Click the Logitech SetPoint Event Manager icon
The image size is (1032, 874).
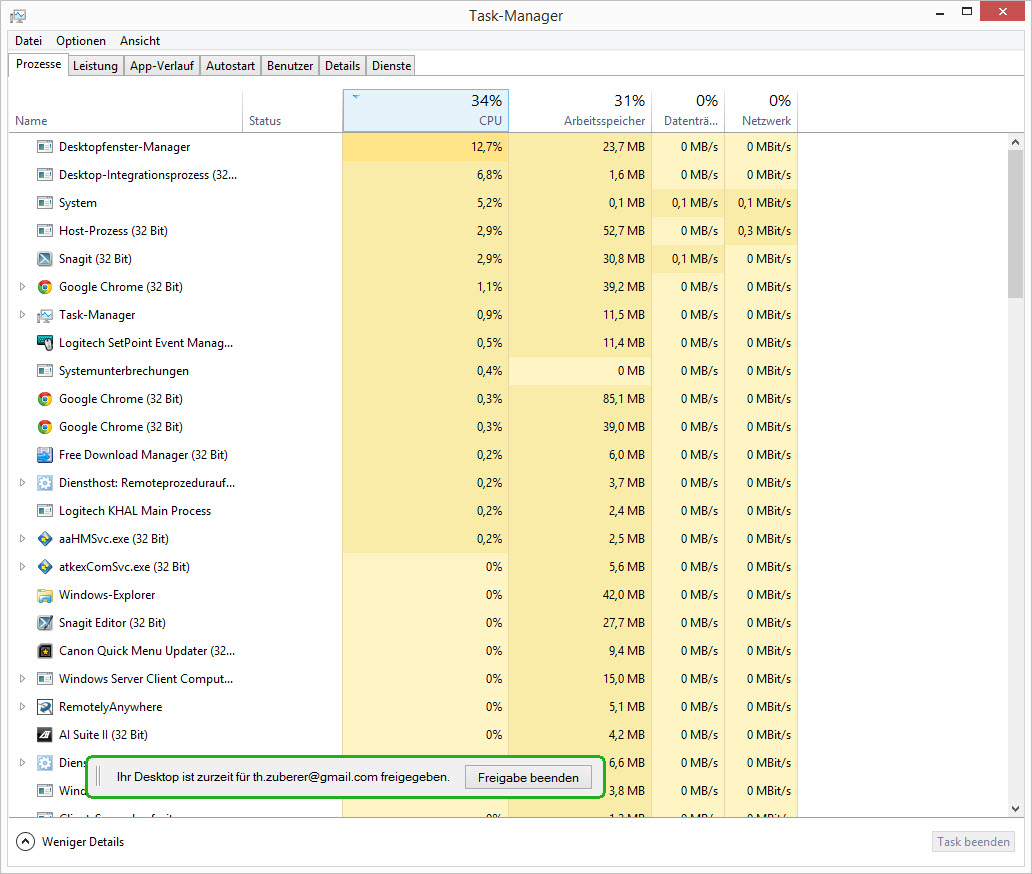point(45,343)
